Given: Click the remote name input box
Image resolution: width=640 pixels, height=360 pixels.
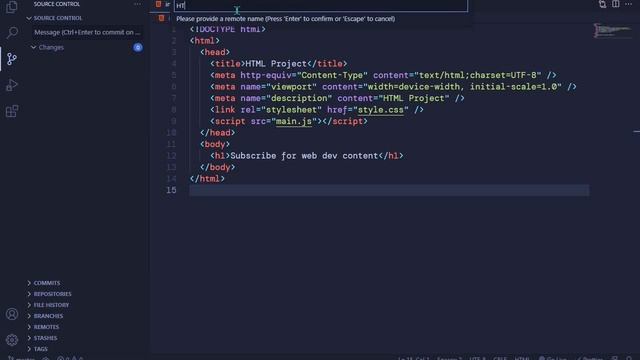Looking at the screenshot, I should tap(321, 6).
